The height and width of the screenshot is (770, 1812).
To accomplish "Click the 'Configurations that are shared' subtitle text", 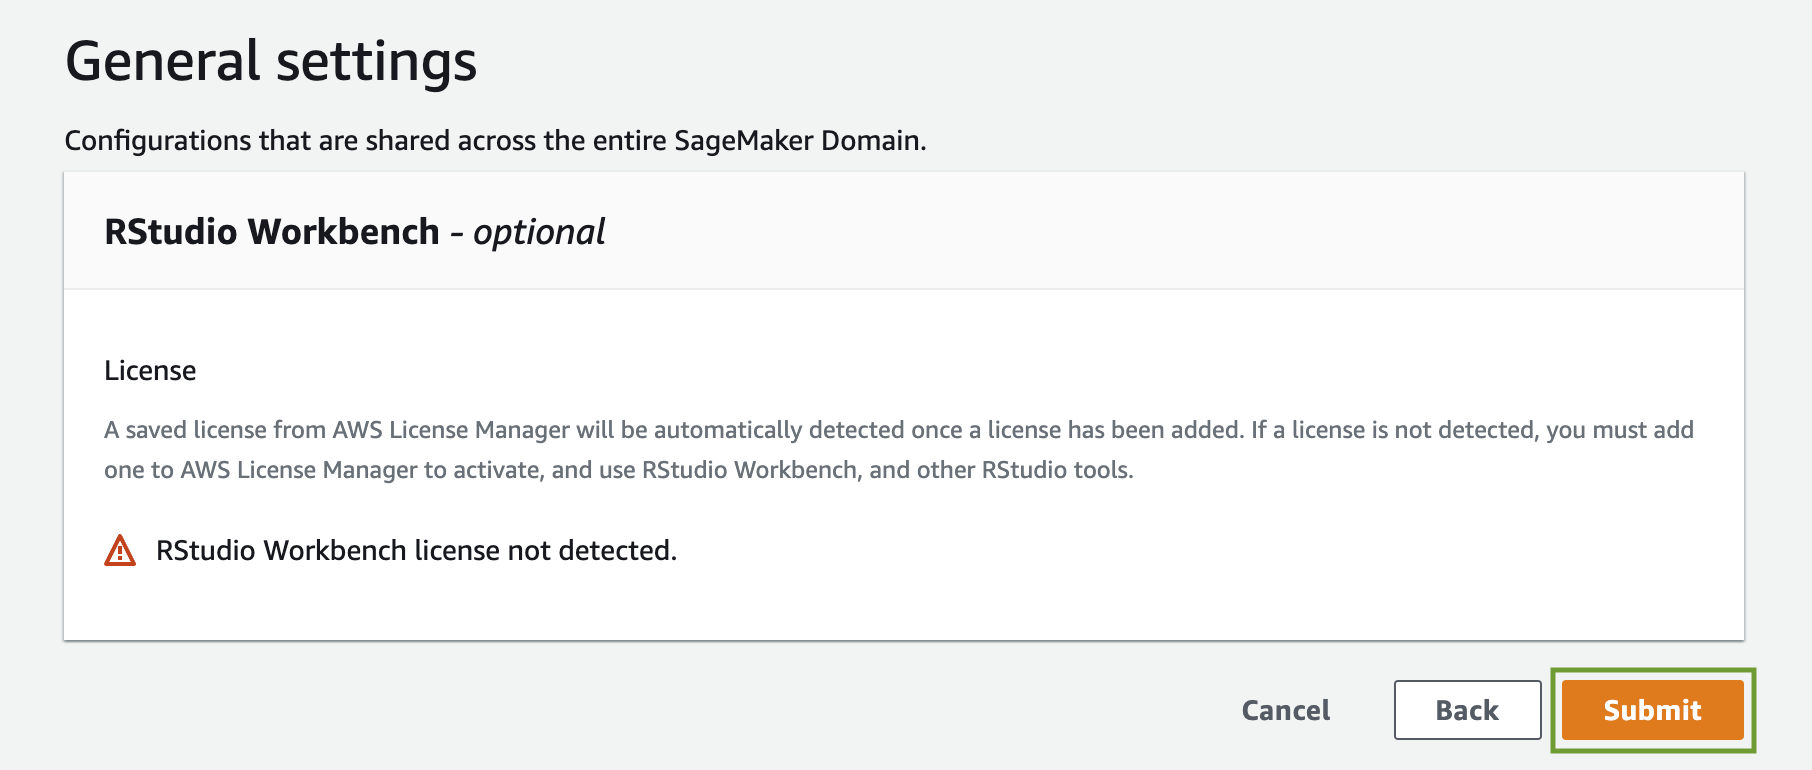I will coord(495,140).
